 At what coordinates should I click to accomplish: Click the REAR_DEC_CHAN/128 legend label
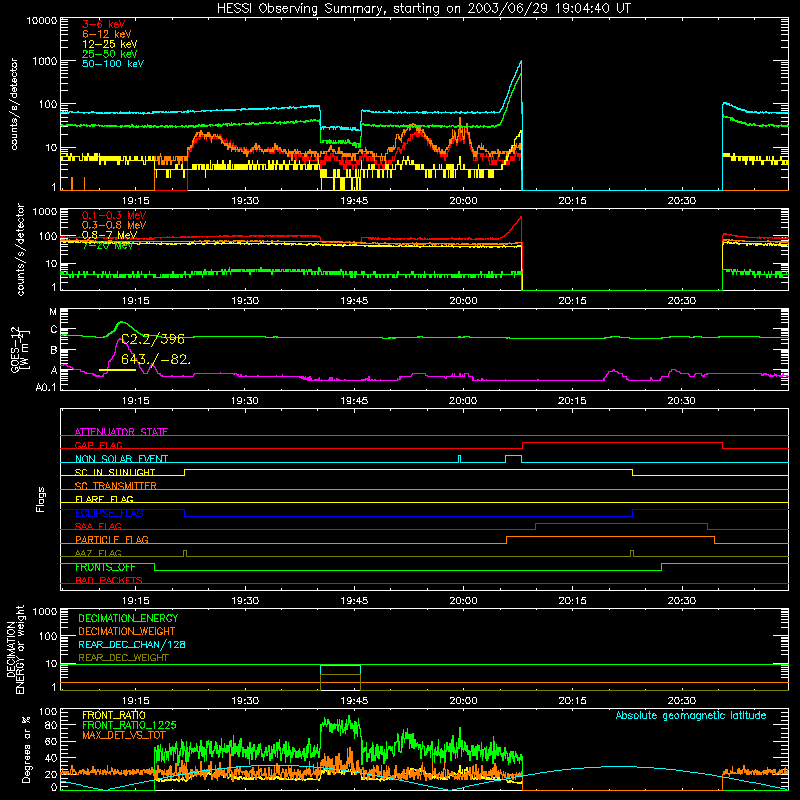coord(132,644)
